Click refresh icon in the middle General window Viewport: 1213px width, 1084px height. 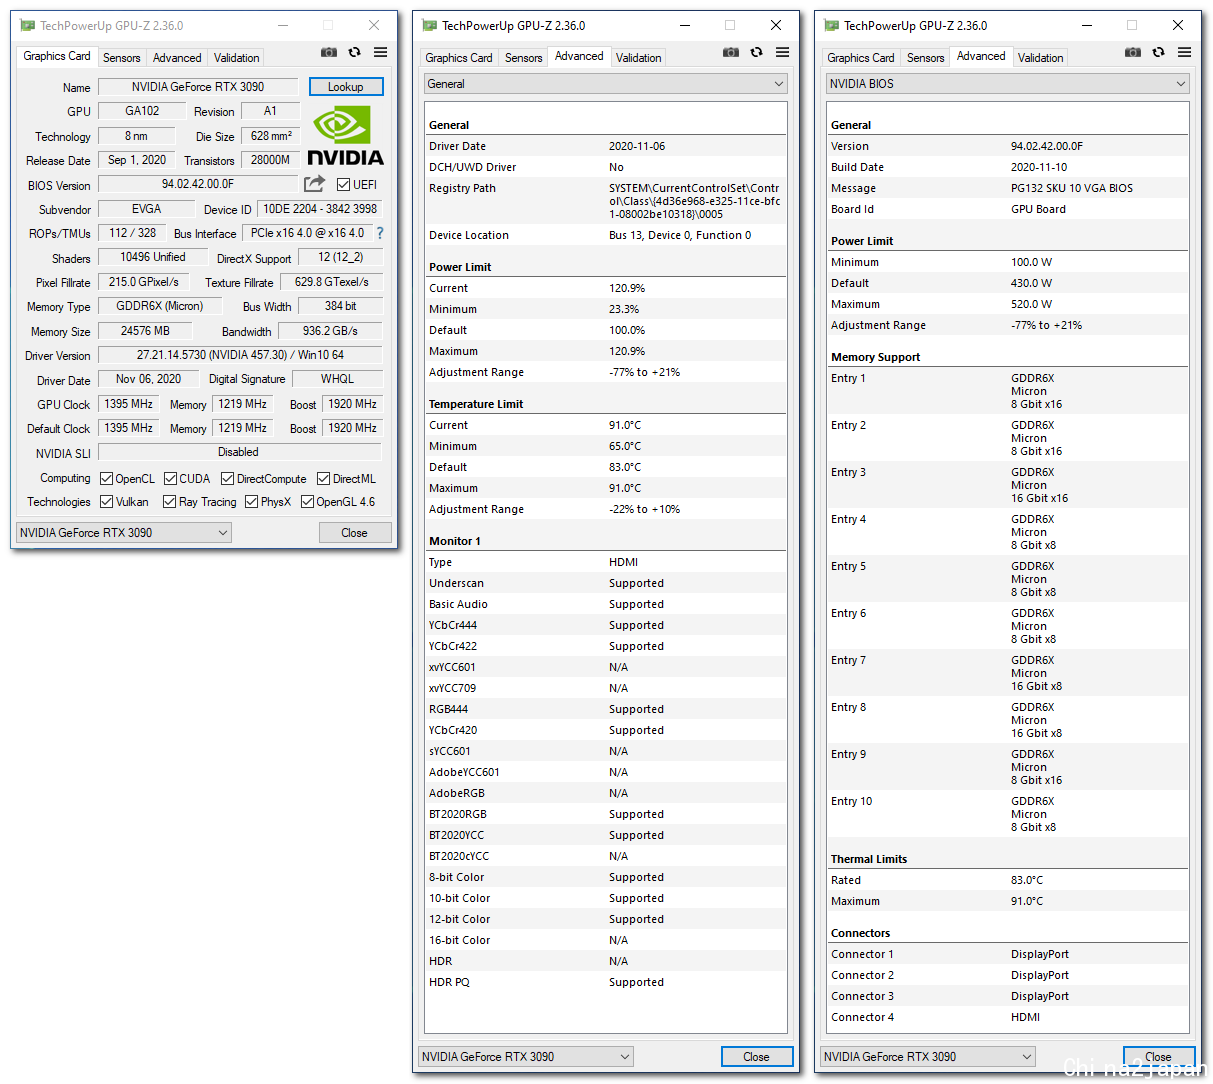click(756, 52)
